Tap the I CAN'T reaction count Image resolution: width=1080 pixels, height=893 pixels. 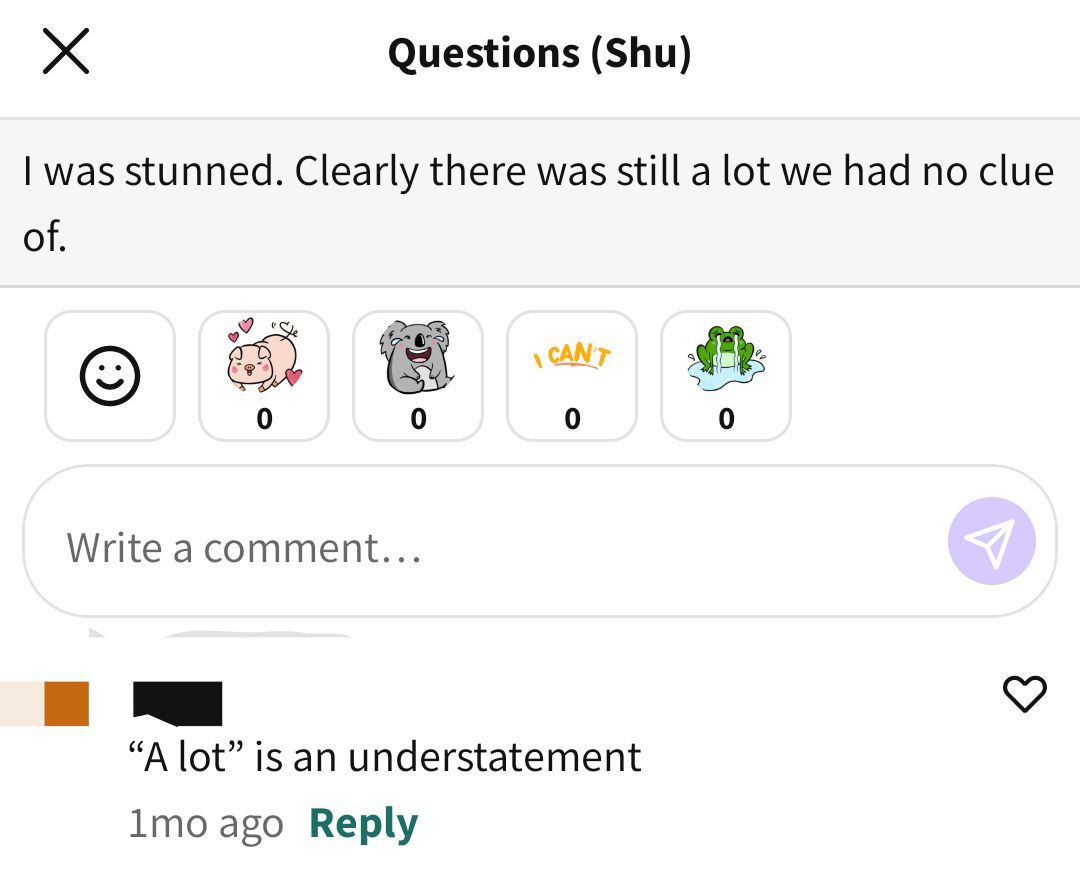click(572, 419)
